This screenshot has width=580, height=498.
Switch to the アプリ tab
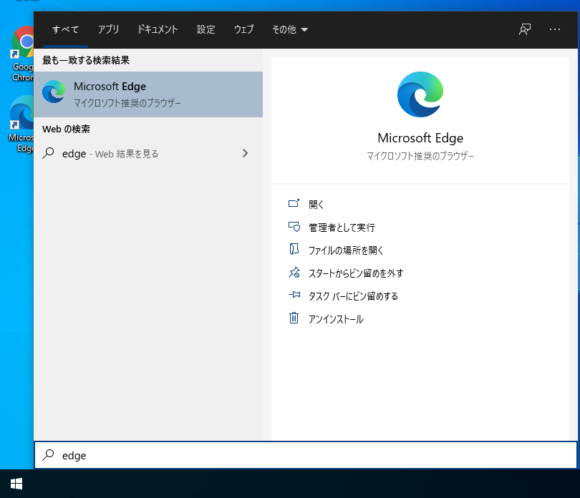coord(108,30)
